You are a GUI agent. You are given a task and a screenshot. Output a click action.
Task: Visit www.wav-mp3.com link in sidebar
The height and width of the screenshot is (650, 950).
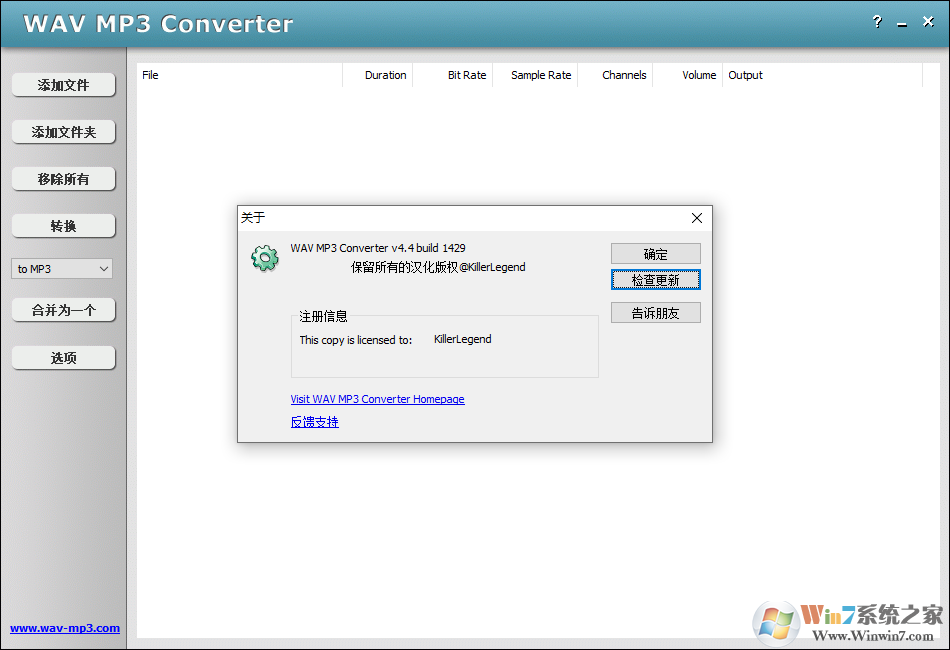(65, 628)
